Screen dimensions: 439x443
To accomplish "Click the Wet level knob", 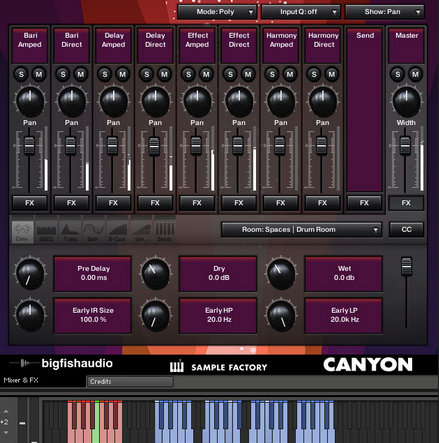I will point(281,274).
